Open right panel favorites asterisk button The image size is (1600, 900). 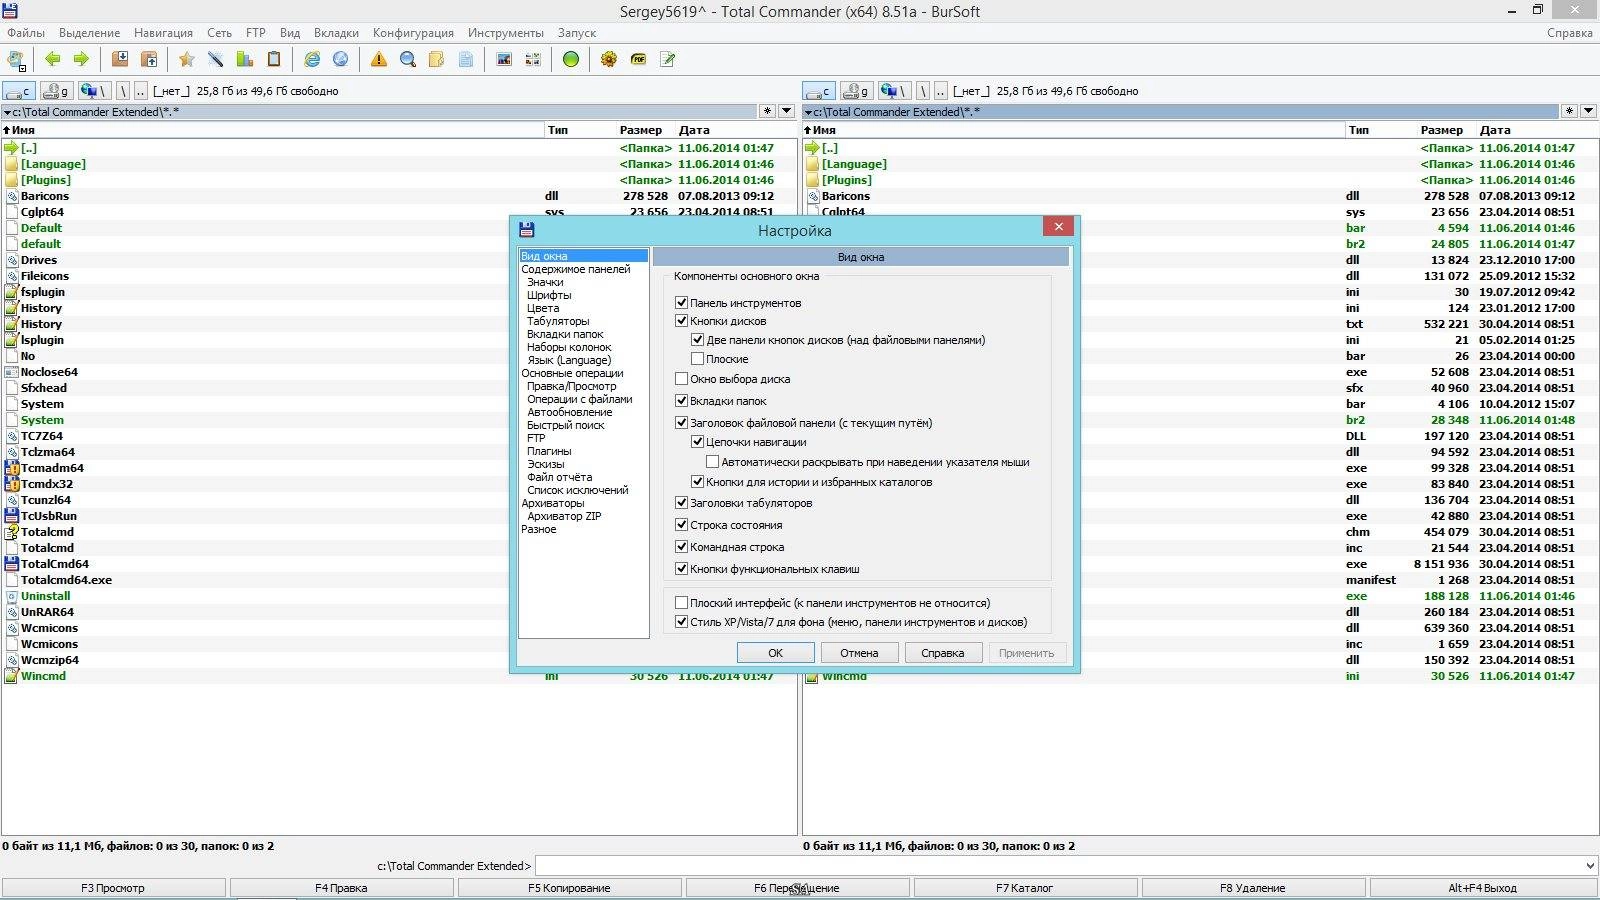pos(1569,112)
